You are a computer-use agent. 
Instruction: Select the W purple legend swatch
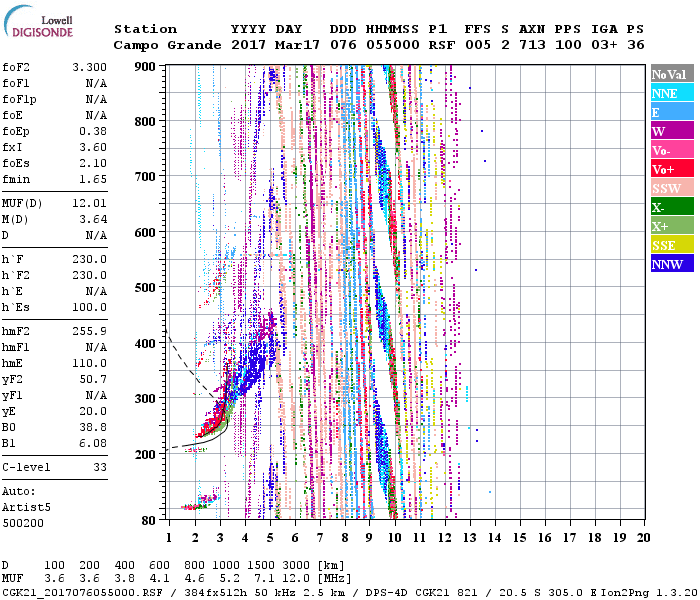[x=672, y=131]
